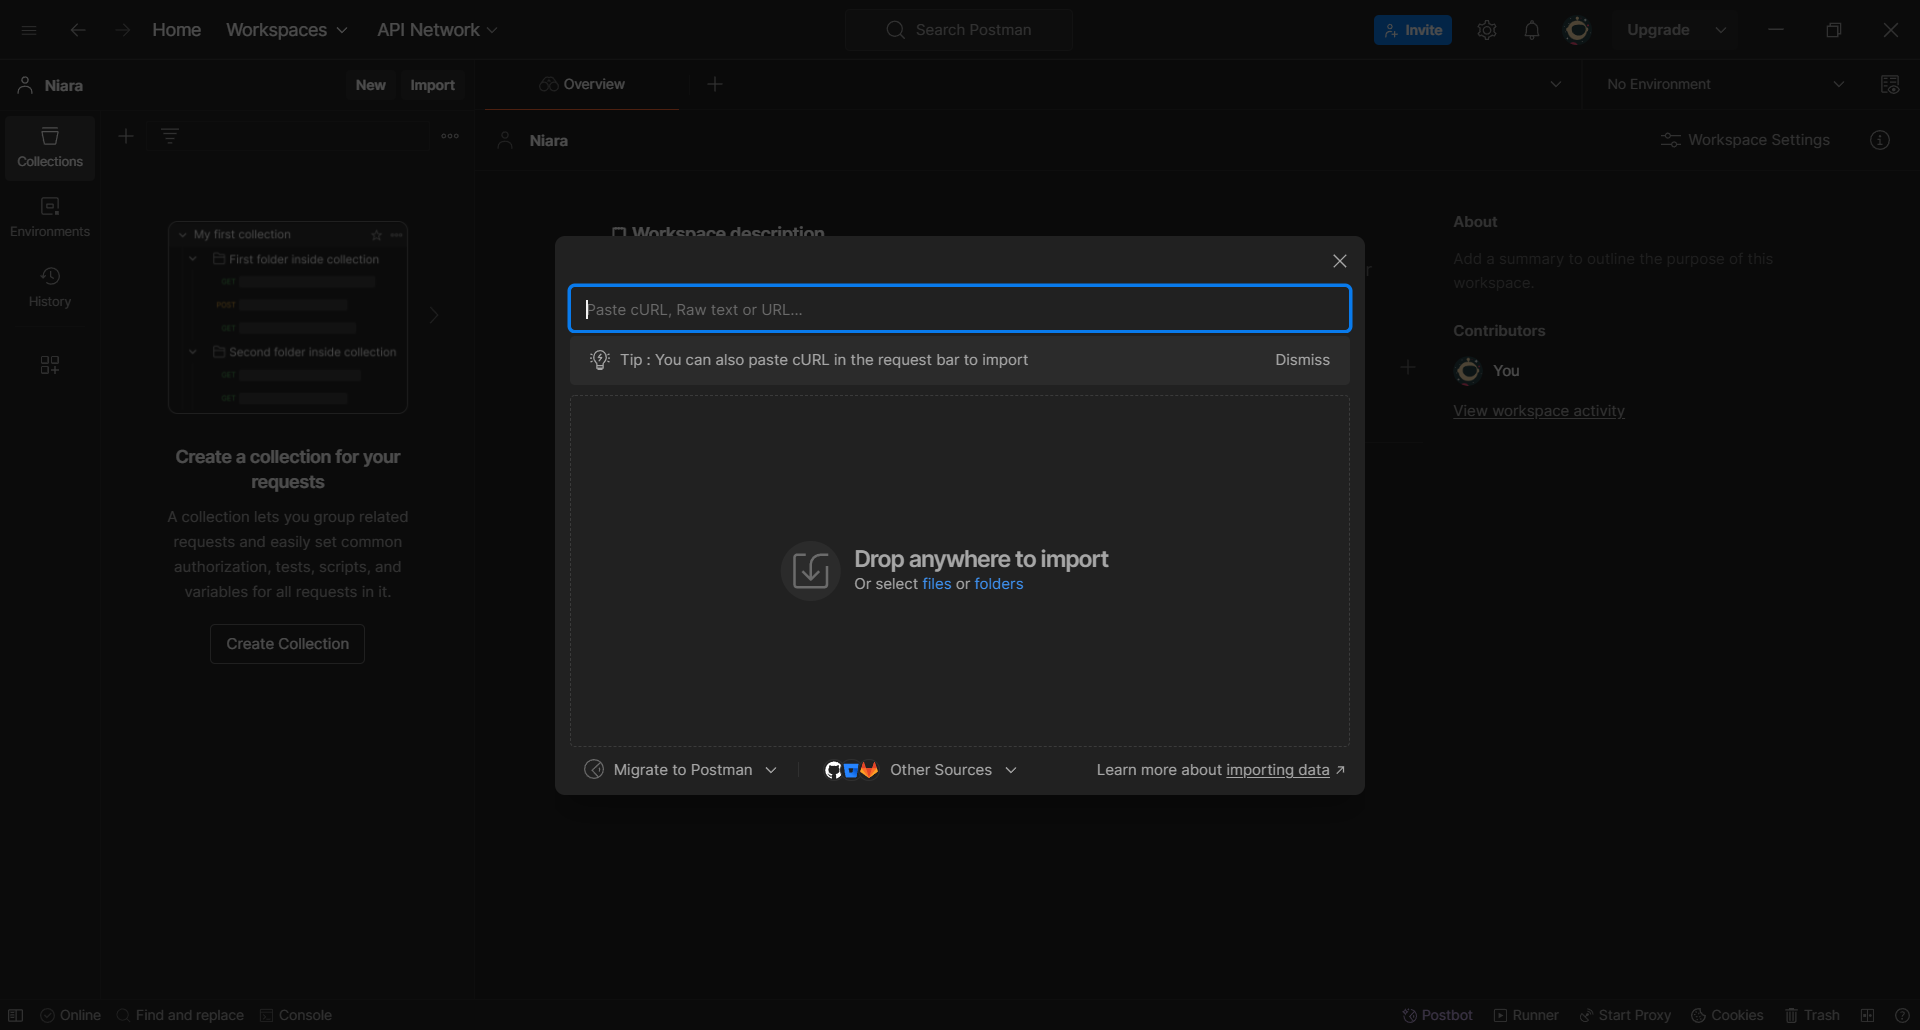1920x1030 pixels.
Task: Open Postbot in status bar
Action: click(1437, 1015)
